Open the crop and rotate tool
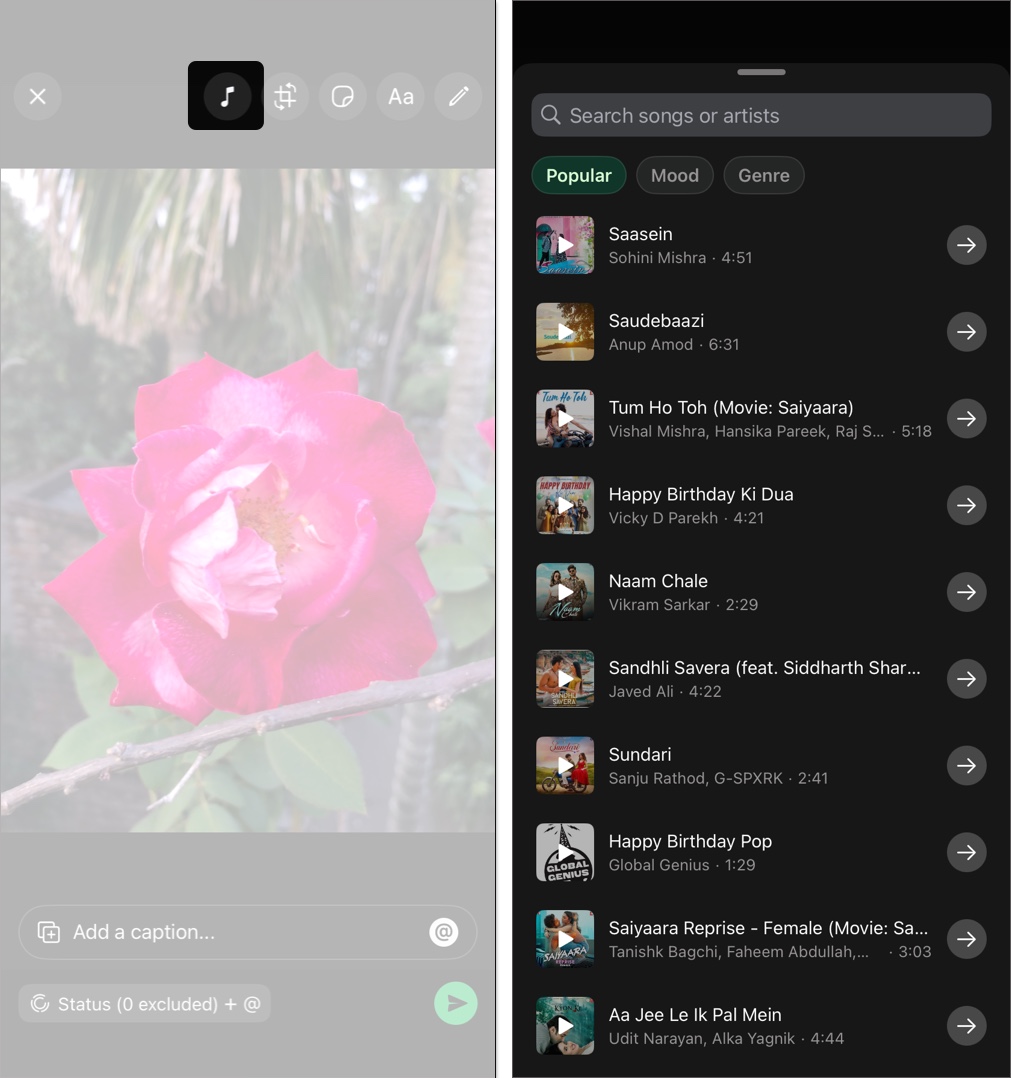 pyautogui.click(x=284, y=96)
